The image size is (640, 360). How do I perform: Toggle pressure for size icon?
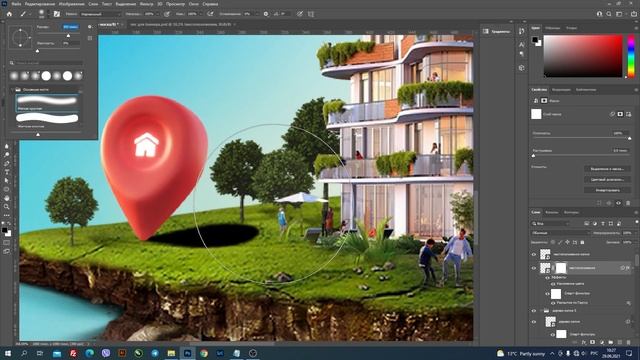(x=300, y=14)
